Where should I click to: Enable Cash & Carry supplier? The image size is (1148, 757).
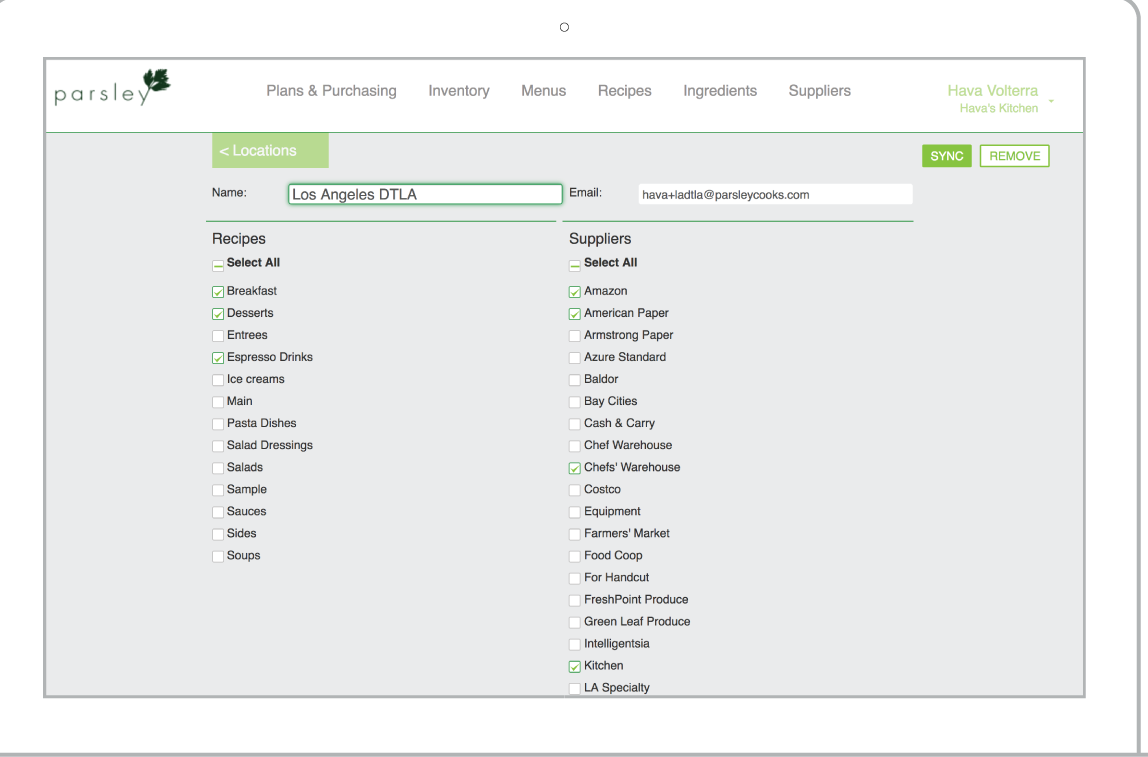(x=575, y=424)
